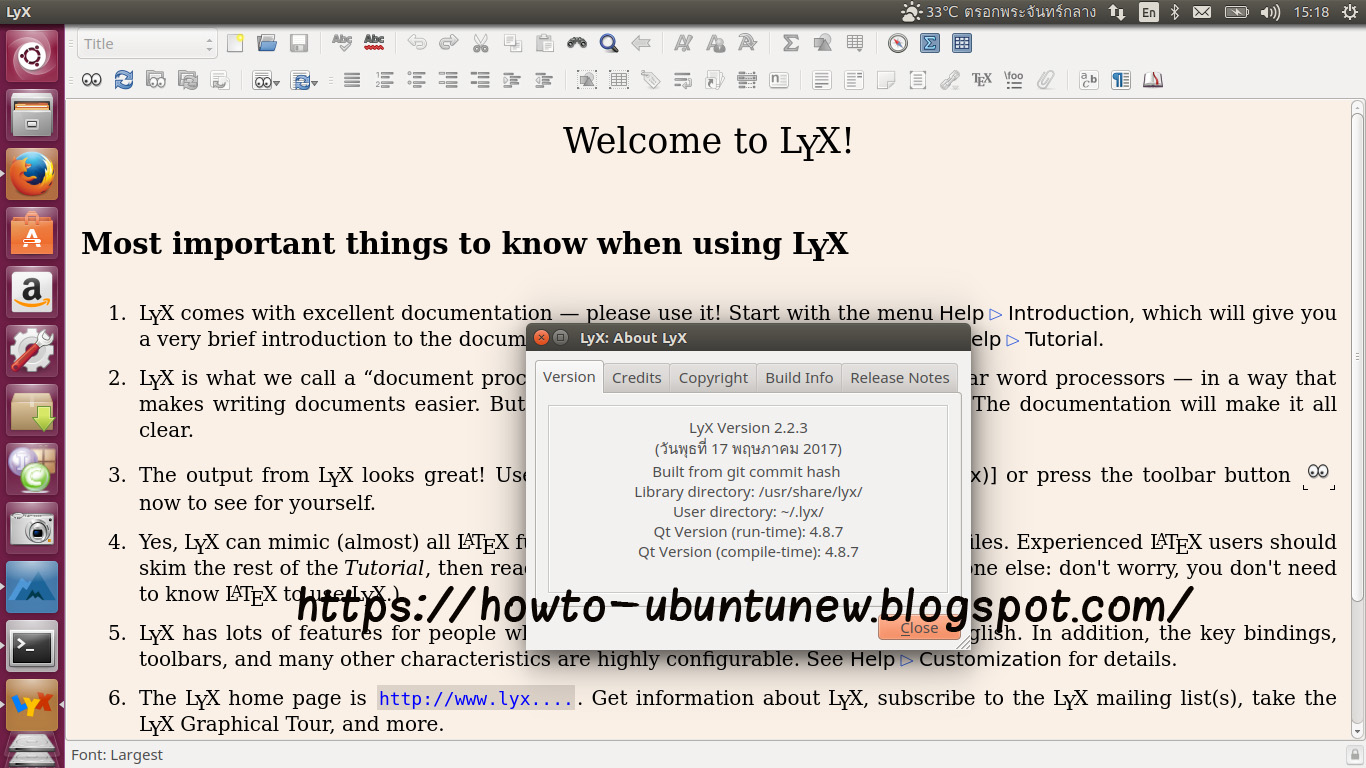
Task: Select the Version tab
Action: [569, 376]
